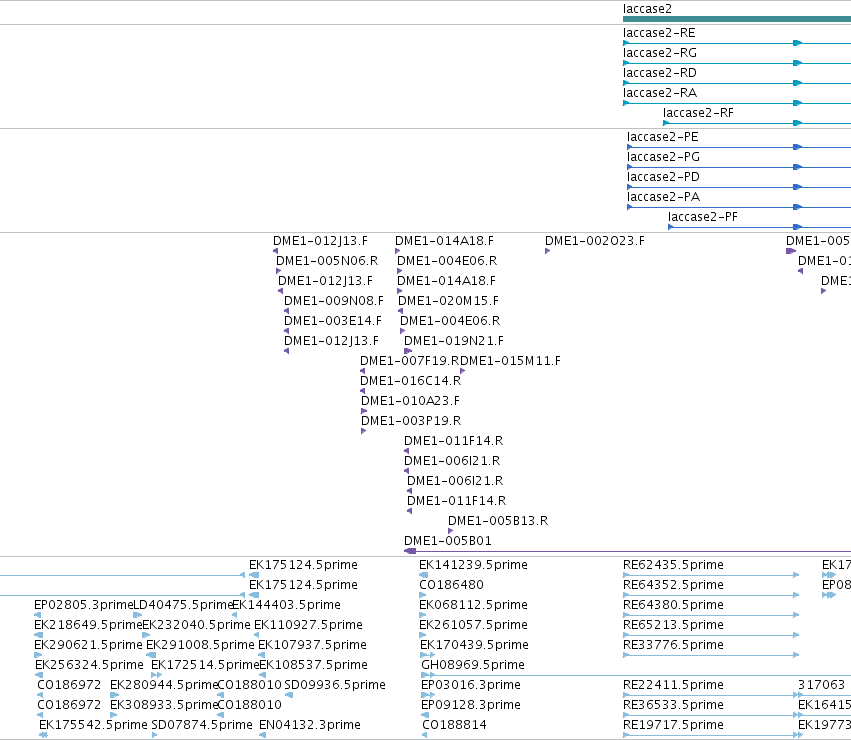Click the DME1-010A23.F label
This screenshot has width=851, height=740.
pyautogui.click(x=410, y=401)
